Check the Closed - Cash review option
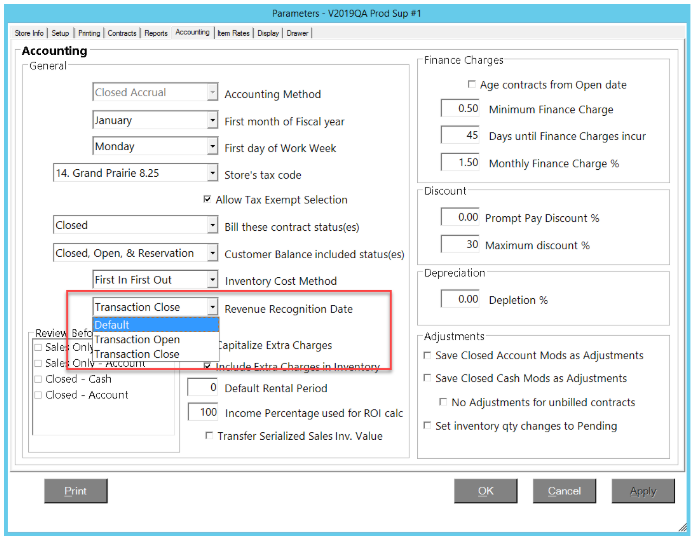 coord(38,379)
